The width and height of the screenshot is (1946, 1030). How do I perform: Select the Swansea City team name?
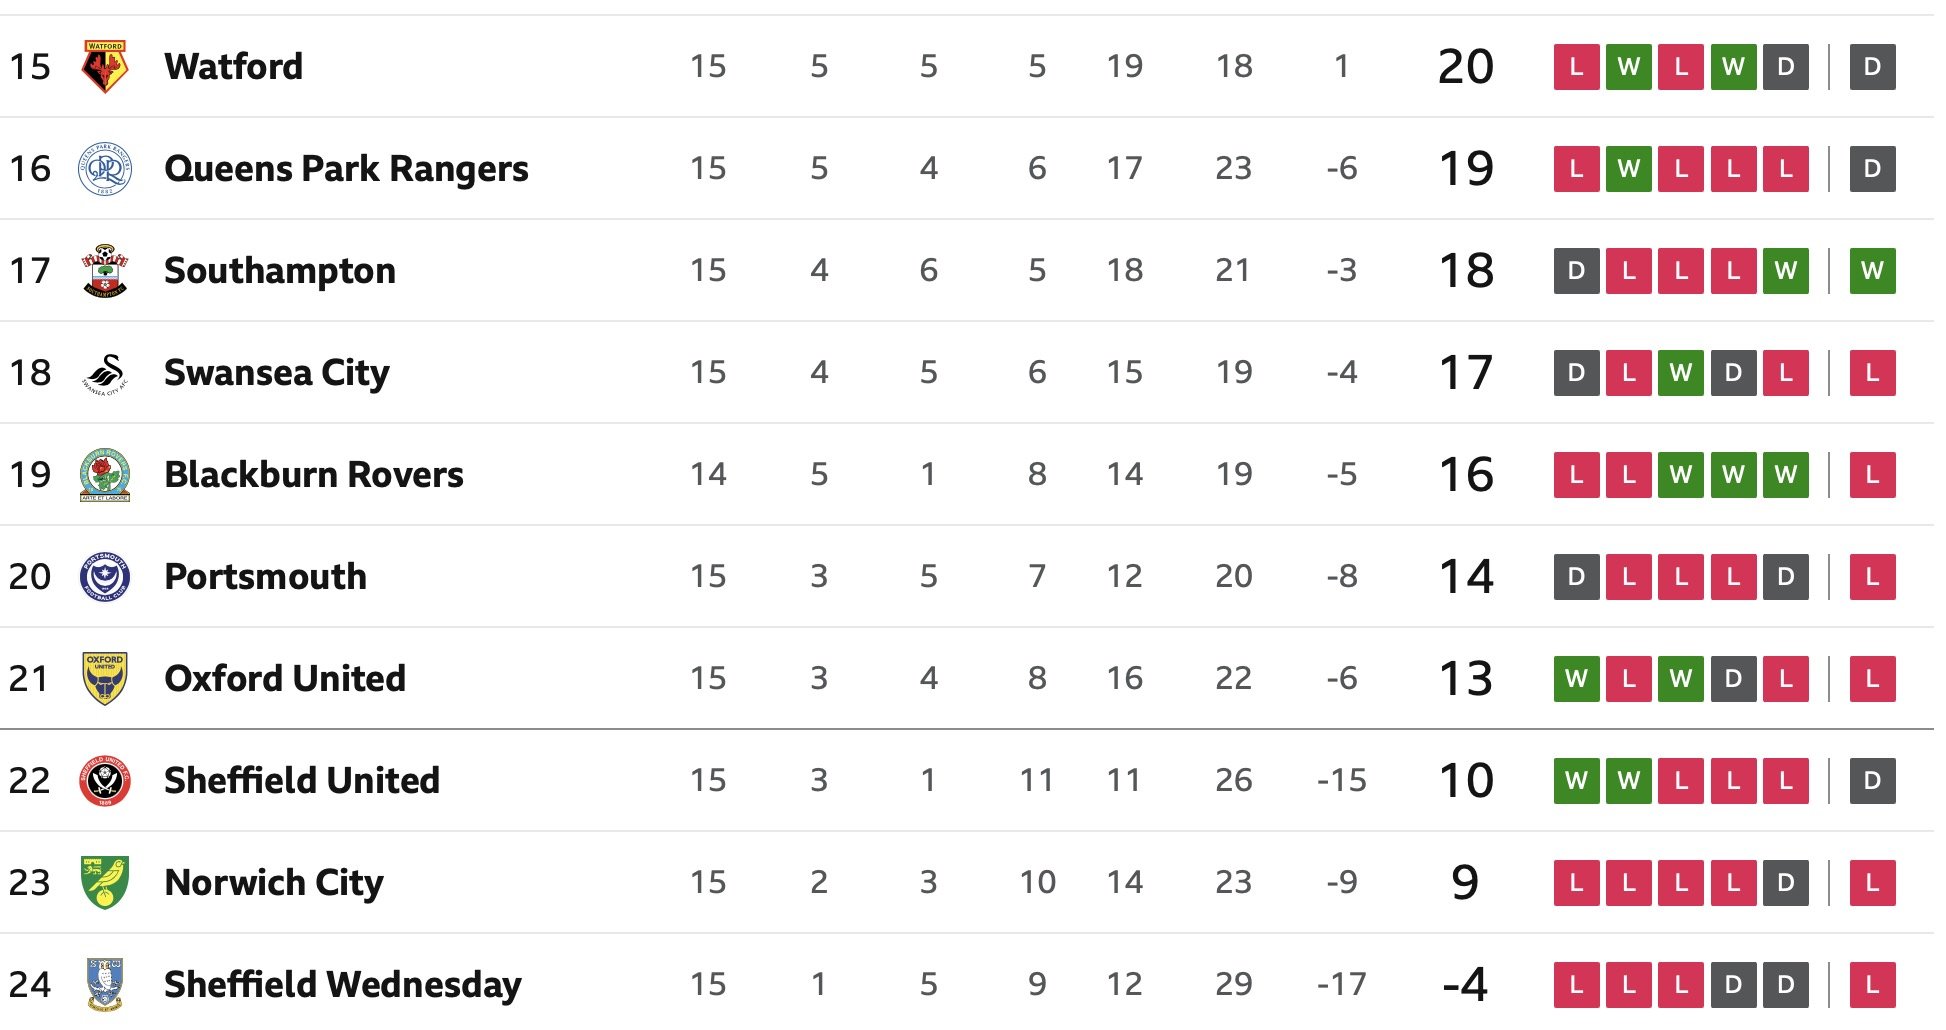pos(277,373)
